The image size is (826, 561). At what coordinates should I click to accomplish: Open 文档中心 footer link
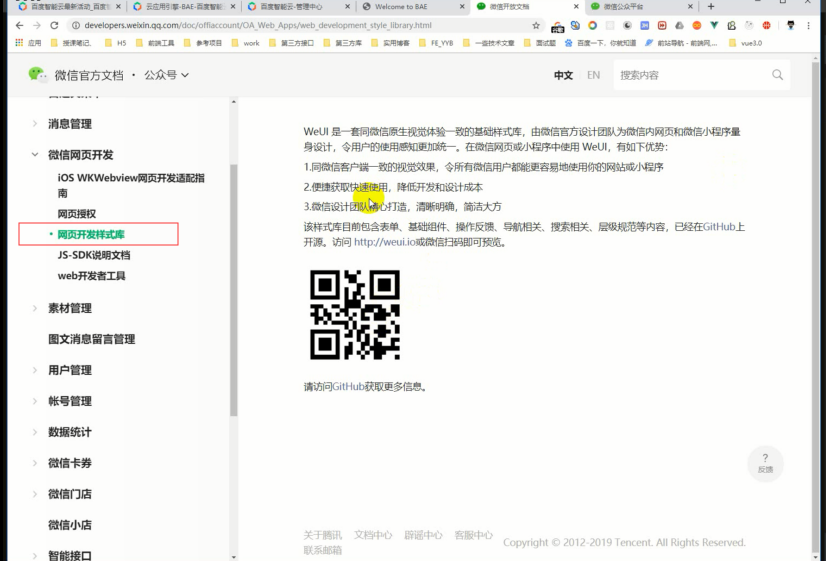click(x=373, y=535)
